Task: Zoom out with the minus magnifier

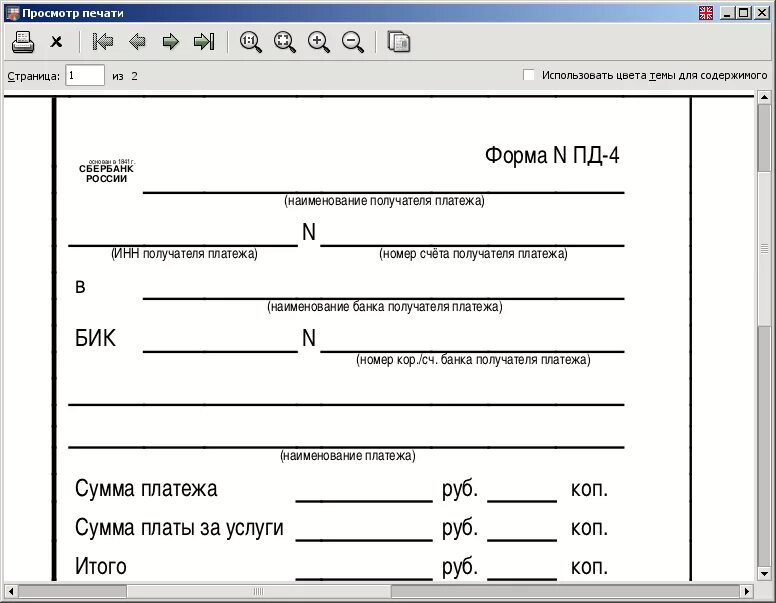Action: point(353,42)
